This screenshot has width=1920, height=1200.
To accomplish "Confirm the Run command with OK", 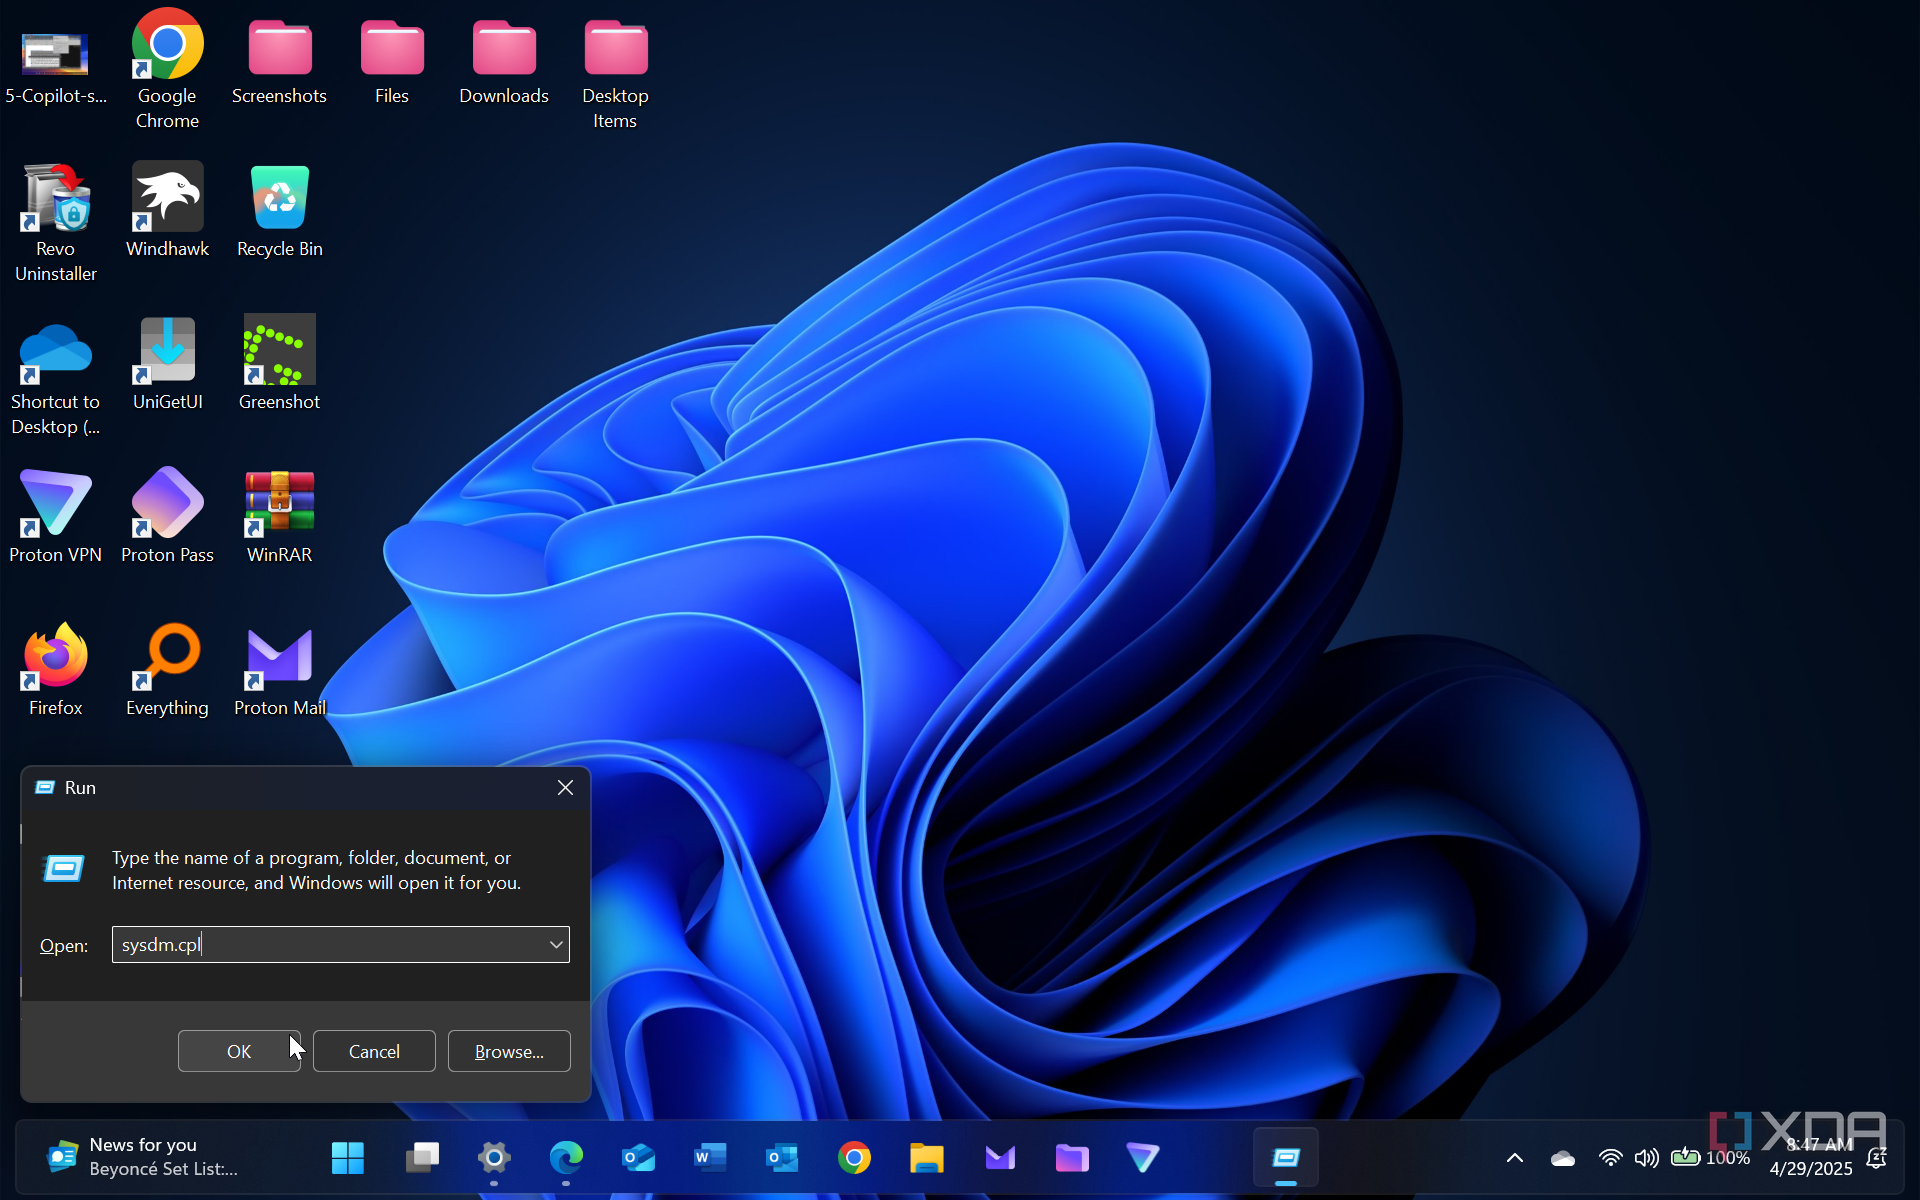I will click(x=239, y=1051).
